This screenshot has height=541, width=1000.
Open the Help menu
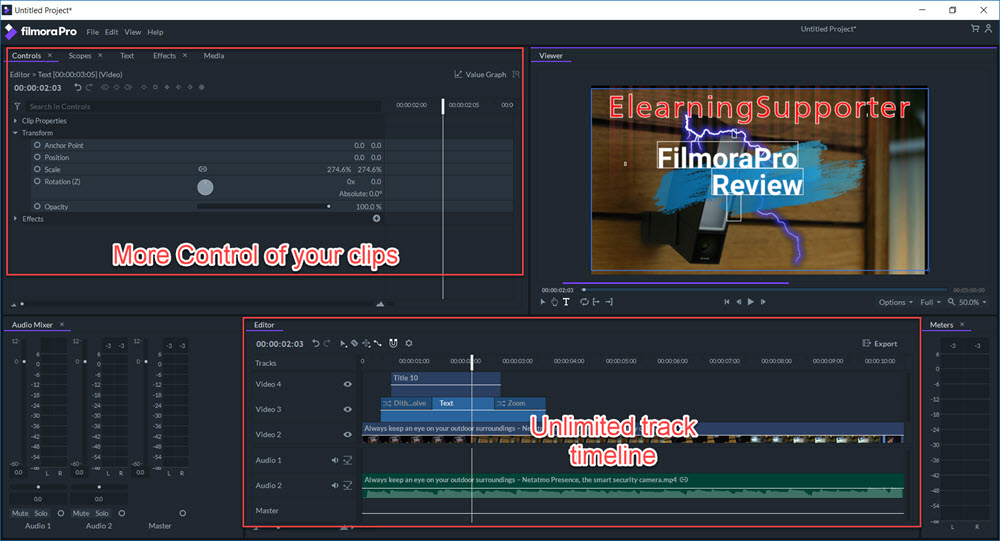156,32
